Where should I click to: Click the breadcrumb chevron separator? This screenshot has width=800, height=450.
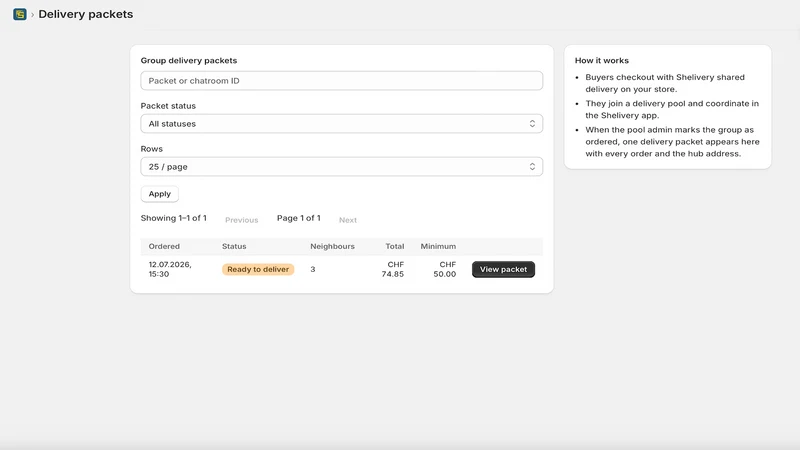tap(32, 15)
